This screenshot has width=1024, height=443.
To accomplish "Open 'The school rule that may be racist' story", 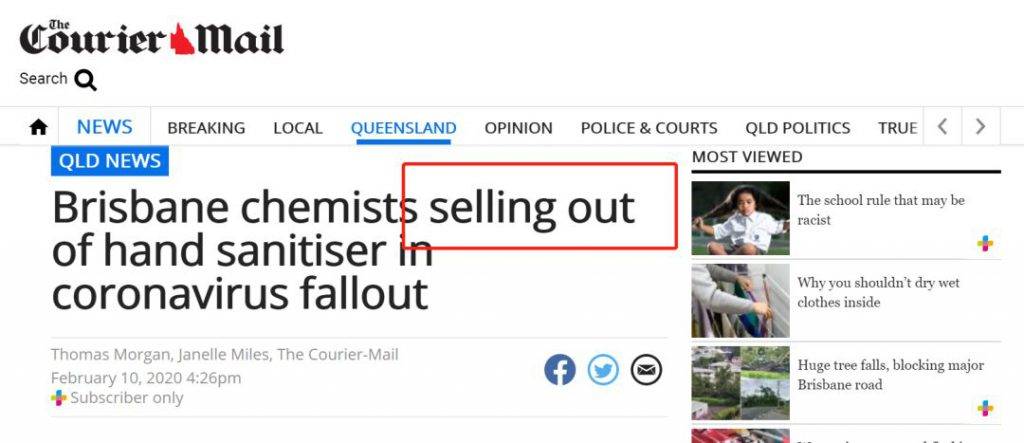I will [x=881, y=210].
